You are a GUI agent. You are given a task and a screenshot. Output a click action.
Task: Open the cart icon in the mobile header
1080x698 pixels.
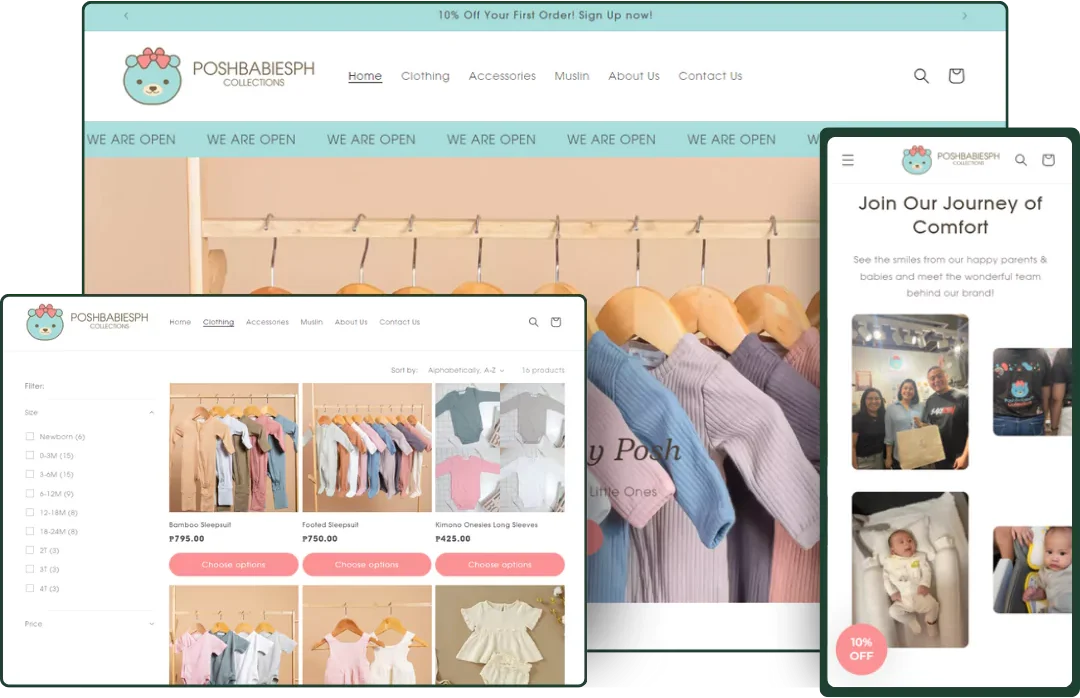click(1048, 159)
